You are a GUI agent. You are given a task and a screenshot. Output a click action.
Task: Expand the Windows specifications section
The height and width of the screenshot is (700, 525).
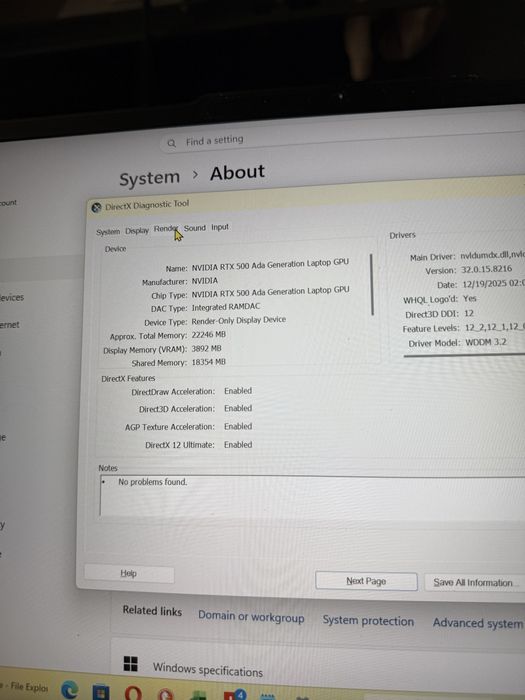318,669
